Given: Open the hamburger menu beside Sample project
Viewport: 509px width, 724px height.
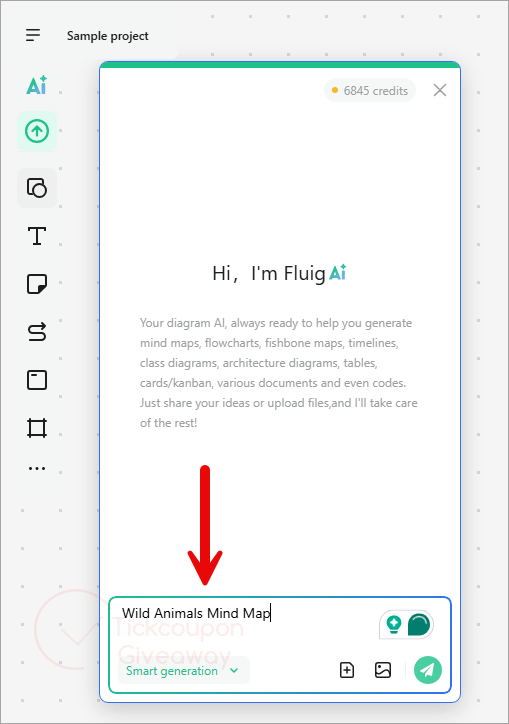Looking at the screenshot, I should 33,35.
